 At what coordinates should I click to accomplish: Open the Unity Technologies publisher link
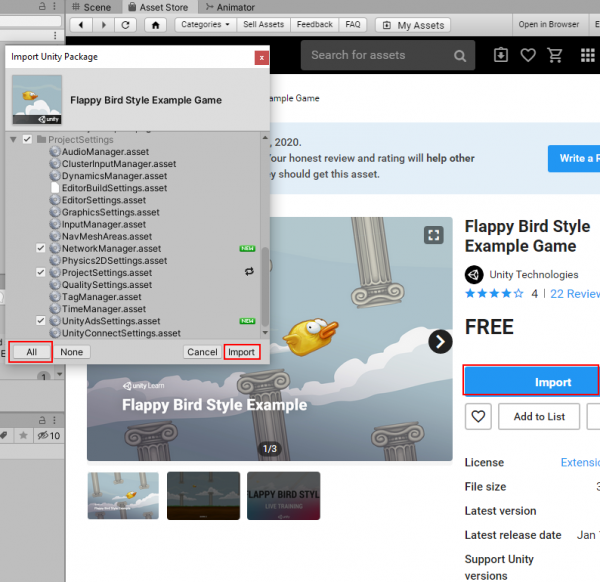pyautogui.click(x=533, y=274)
